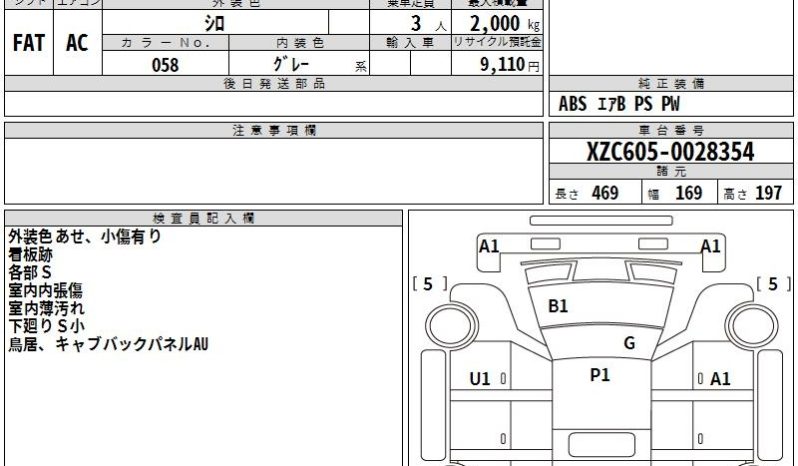Screen dimensions: 798x466
Task: Click the 車台番号 header
Action: pos(671,130)
